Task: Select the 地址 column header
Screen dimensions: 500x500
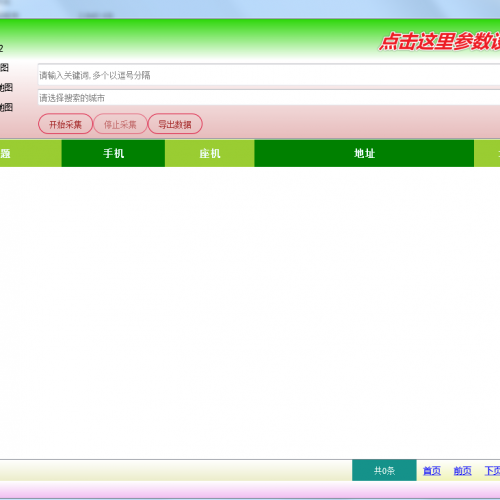Action: point(364,153)
